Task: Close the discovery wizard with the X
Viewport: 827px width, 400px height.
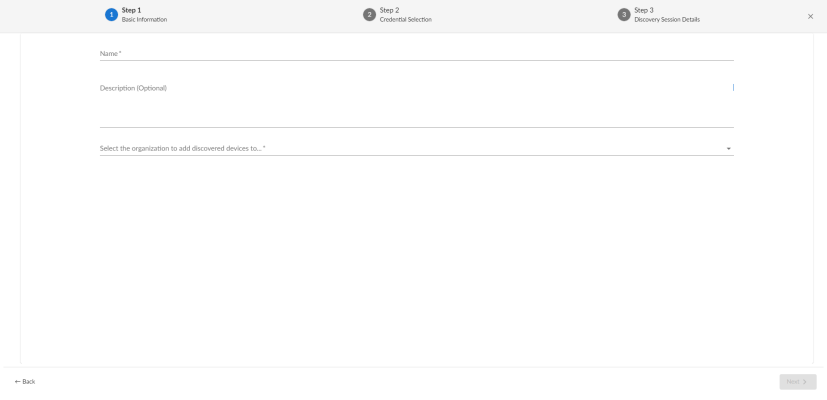Action: tap(810, 16)
